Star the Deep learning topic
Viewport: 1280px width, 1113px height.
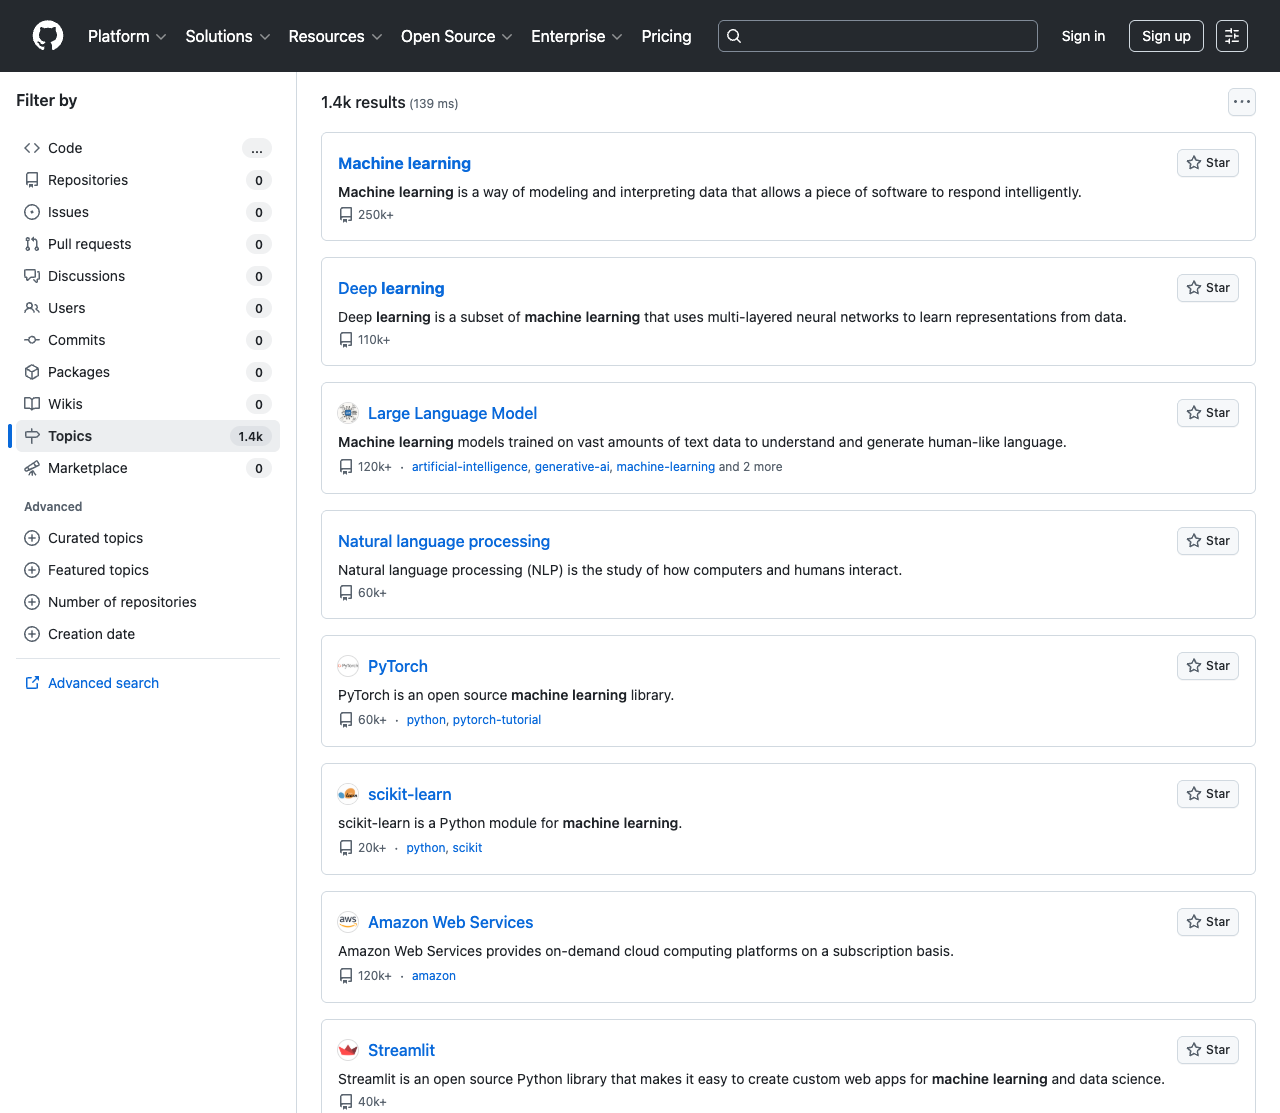coord(1208,288)
